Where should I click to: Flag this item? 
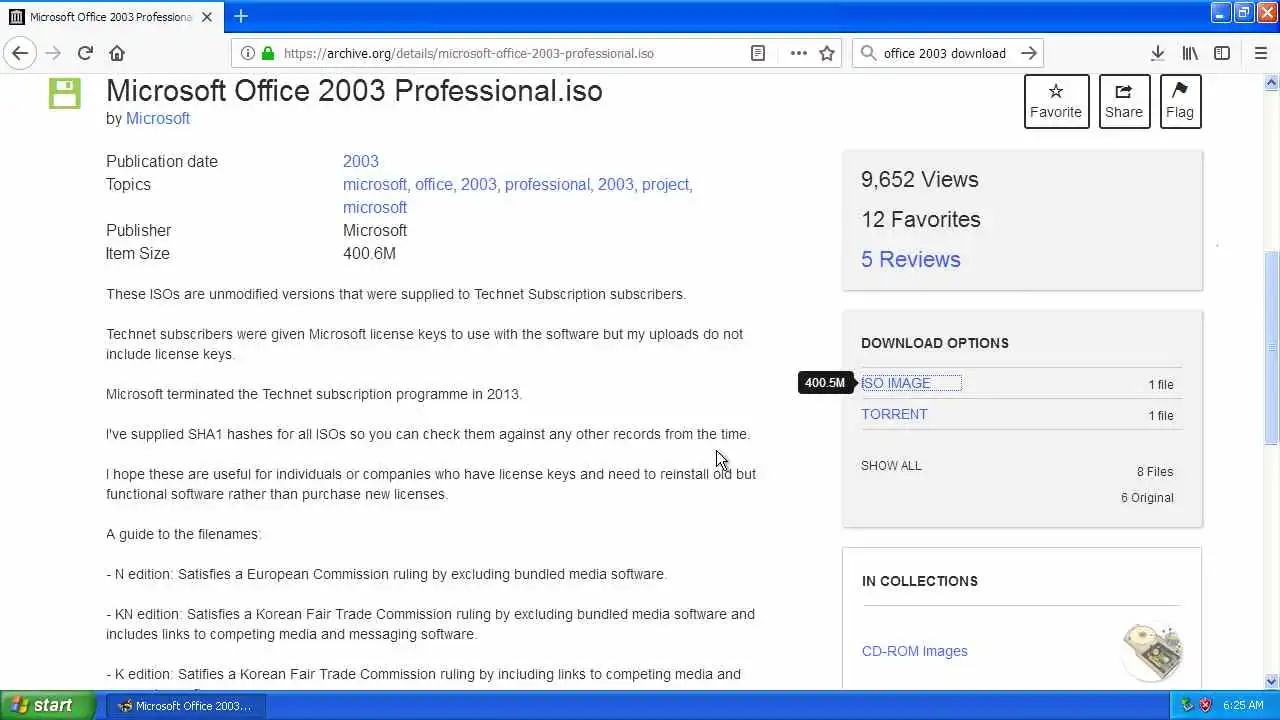pos(1180,101)
